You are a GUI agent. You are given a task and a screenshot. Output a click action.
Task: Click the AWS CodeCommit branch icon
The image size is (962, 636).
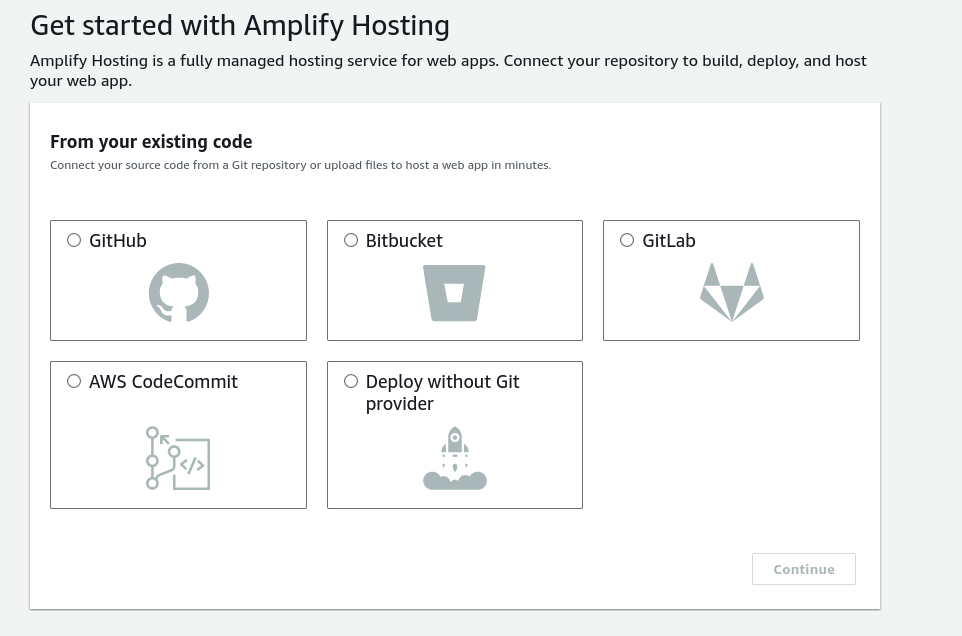pyautogui.click(x=178, y=458)
